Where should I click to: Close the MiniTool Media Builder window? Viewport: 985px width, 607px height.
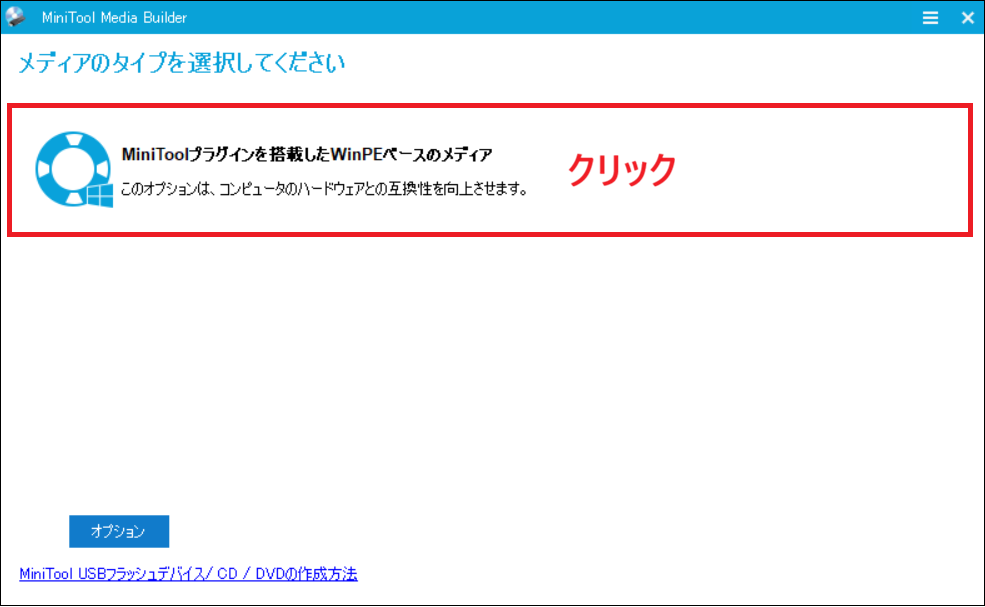[x=967, y=18]
